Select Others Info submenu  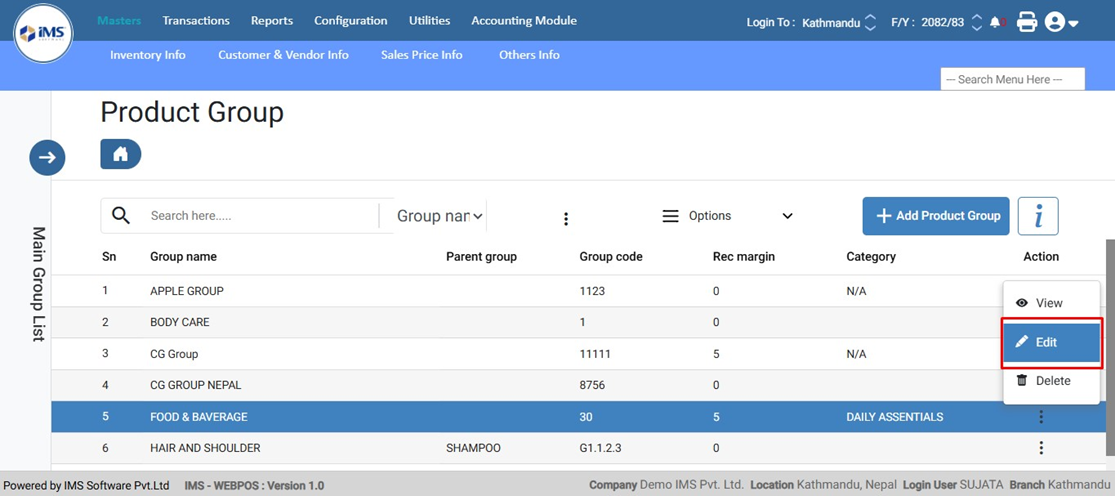click(x=529, y=55)
